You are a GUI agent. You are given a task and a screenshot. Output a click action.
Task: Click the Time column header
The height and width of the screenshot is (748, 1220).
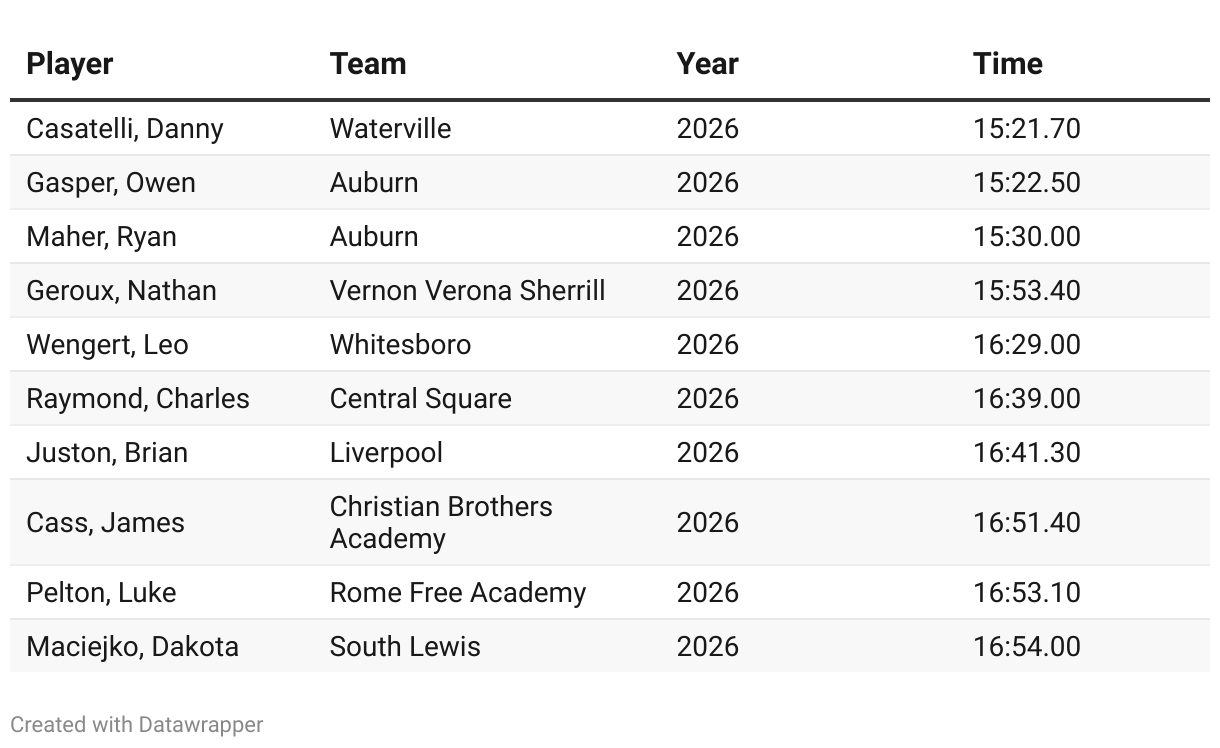(x=1008, y=64)
